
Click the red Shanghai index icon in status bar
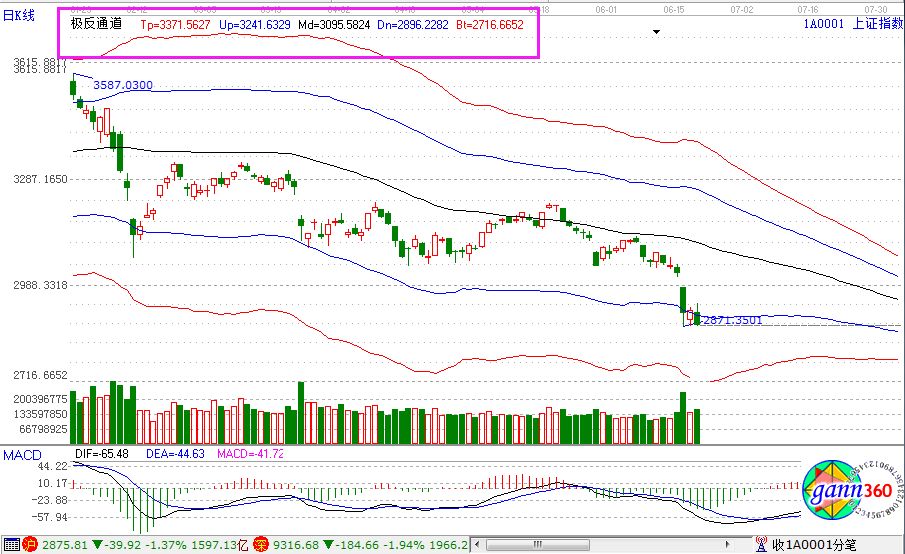click(x=30, y=545)
